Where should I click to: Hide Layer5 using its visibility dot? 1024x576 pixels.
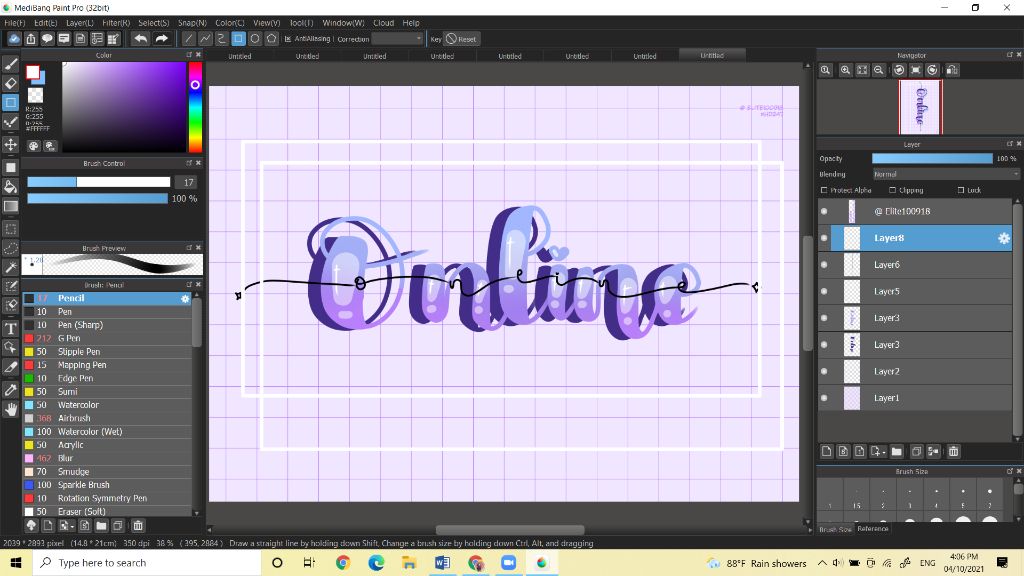point(824,291)
